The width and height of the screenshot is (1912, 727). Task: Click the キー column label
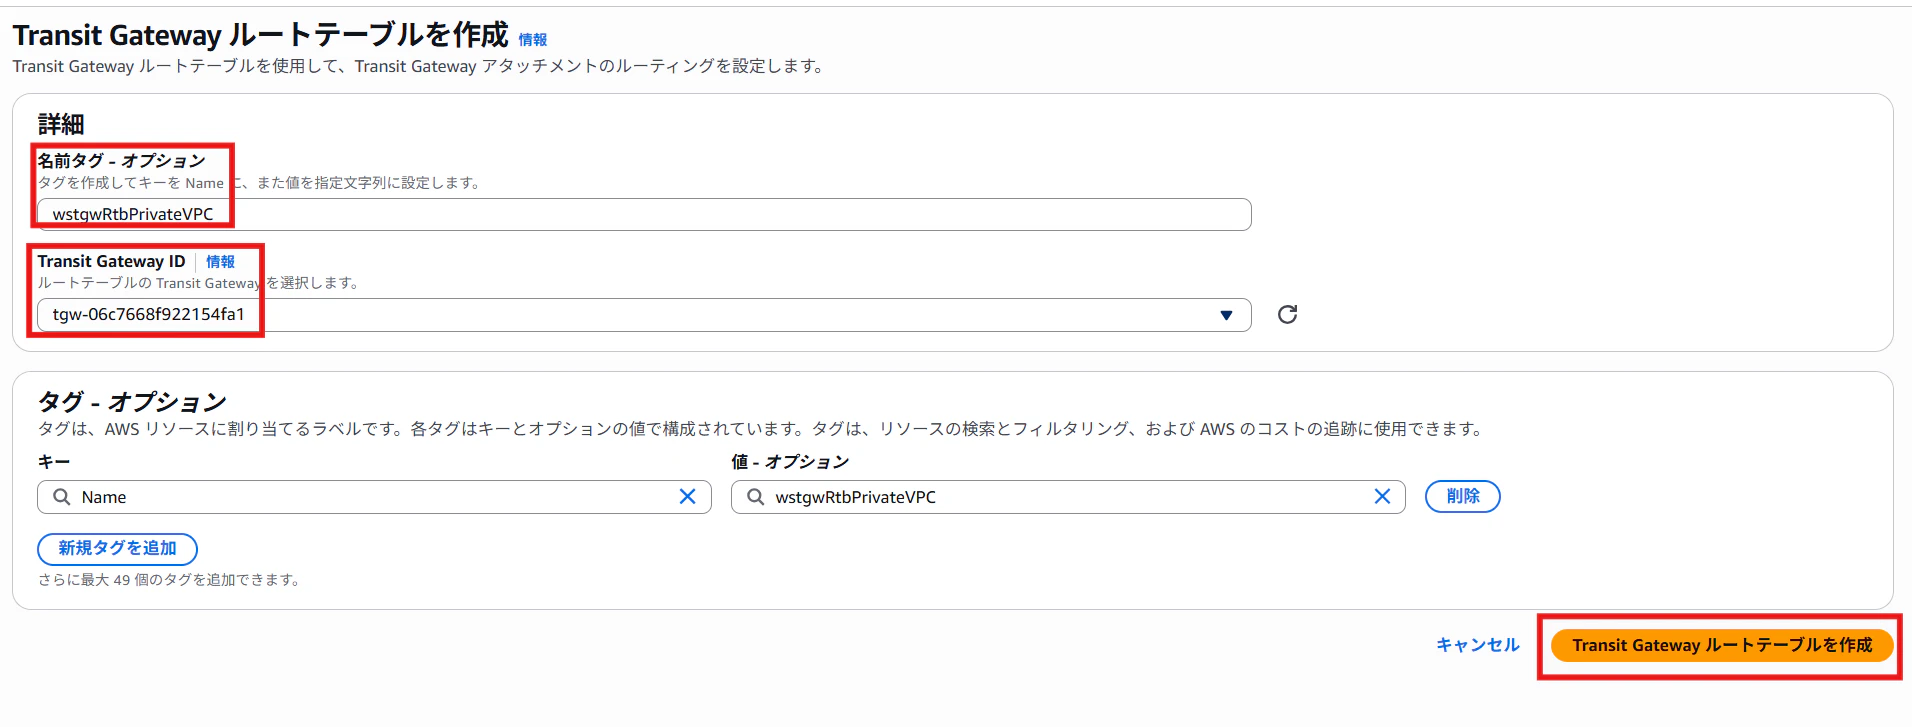54,462
